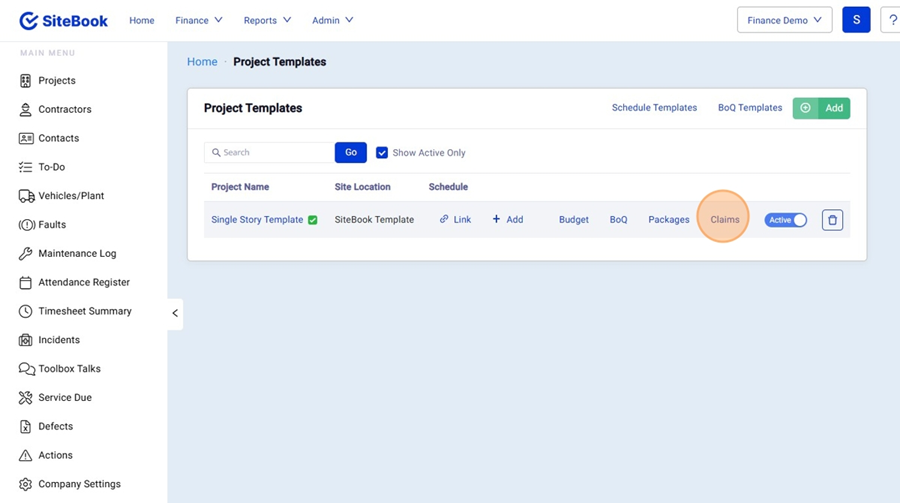Screen dimensions: 900x503
Task: Expand the Finance dropdown menu
Action: click(199, 20)
